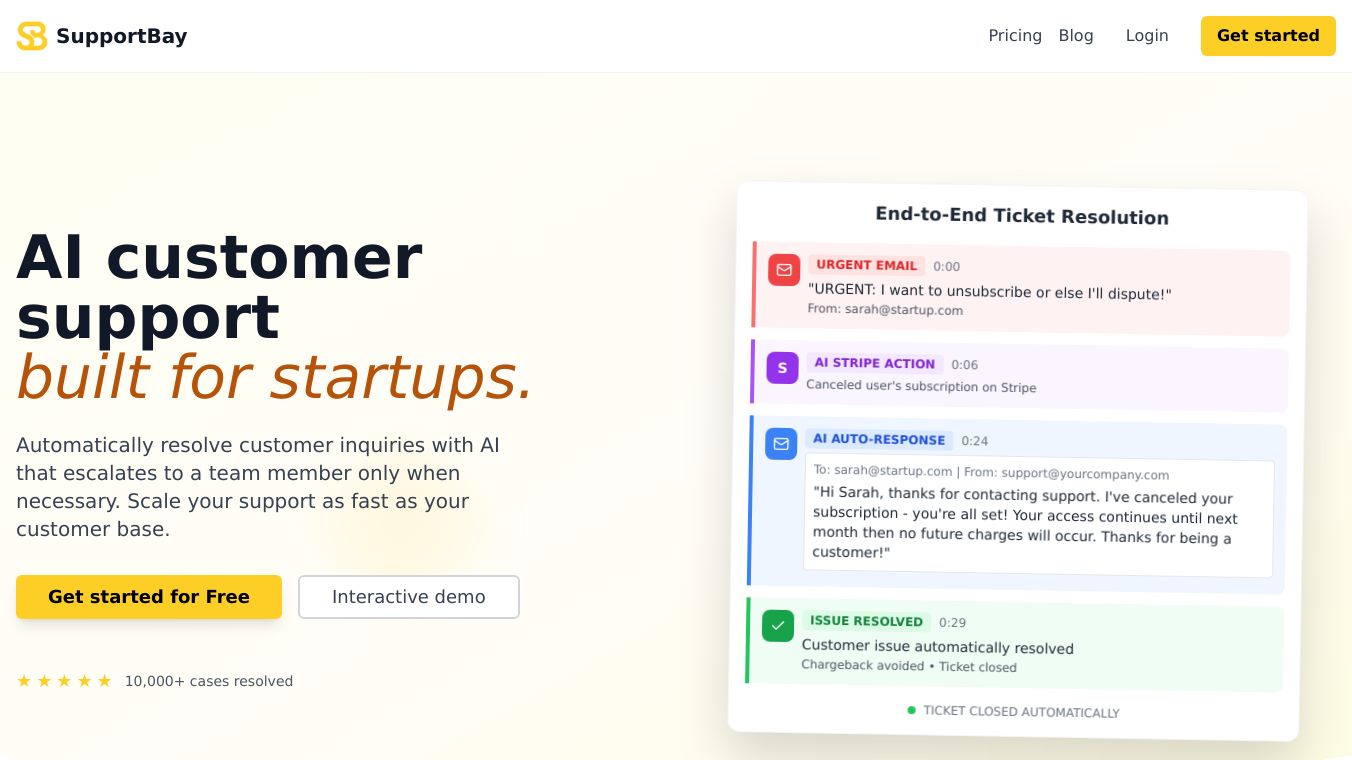Select the ISSUE RESOLVED tag
1352x760 pixels.
pyautogui.click(x=866, y=621)
